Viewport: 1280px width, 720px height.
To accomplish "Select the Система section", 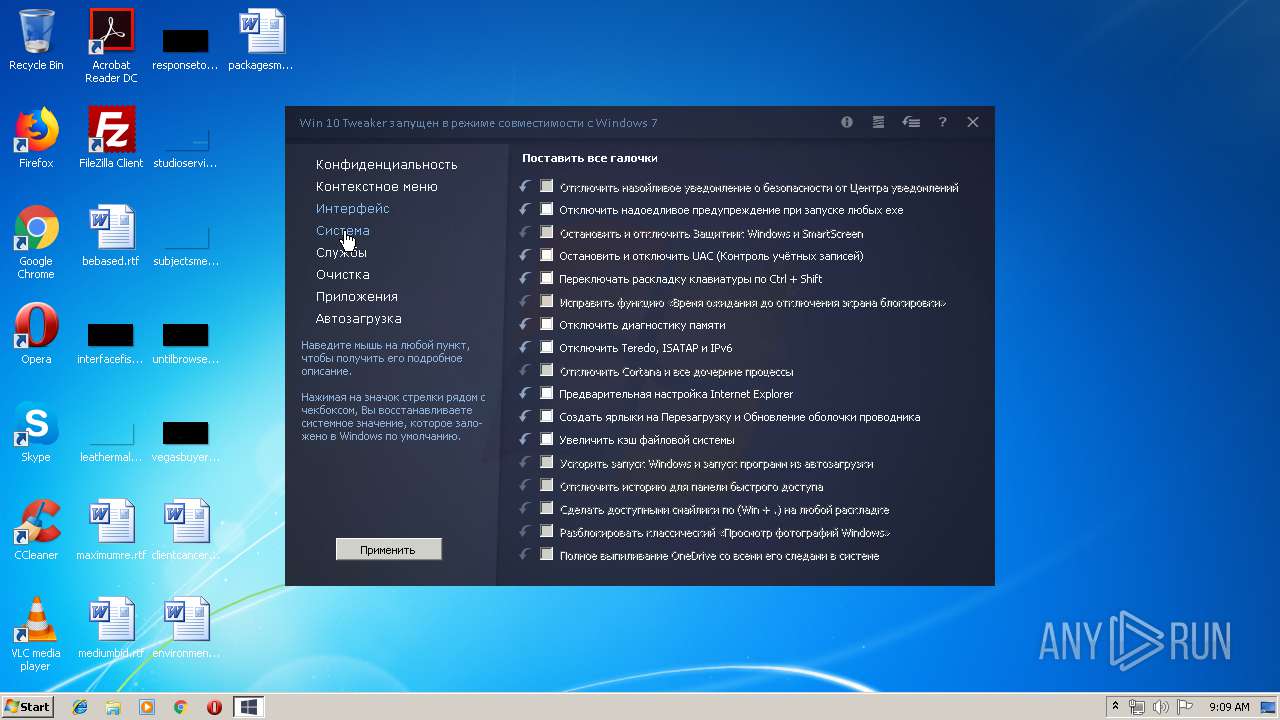I will tap(342, 231).
